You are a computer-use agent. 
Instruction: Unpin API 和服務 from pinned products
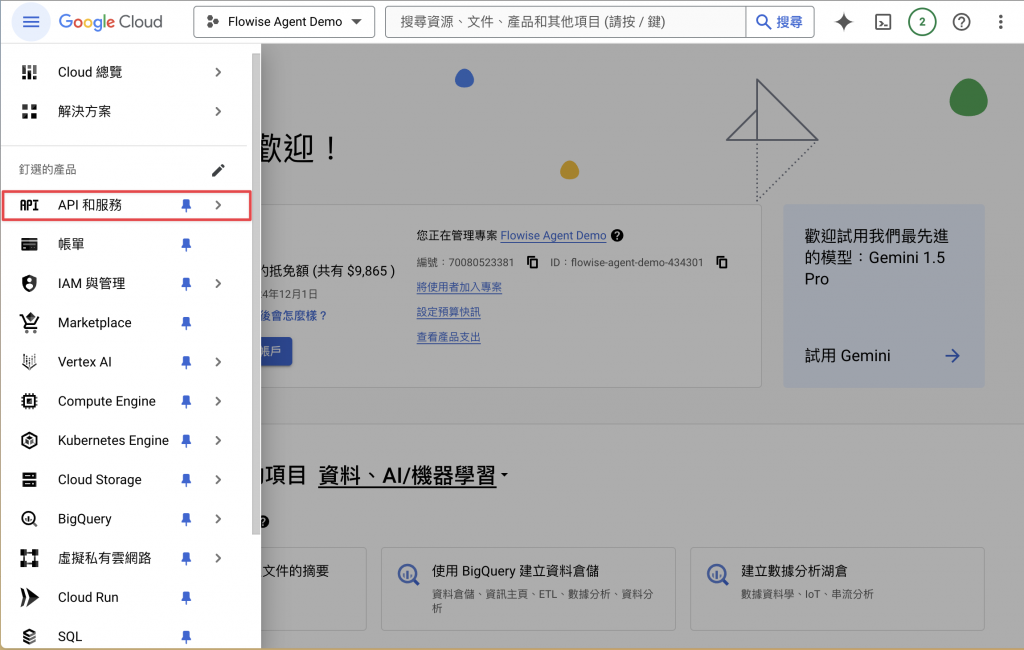click(186, 205)
